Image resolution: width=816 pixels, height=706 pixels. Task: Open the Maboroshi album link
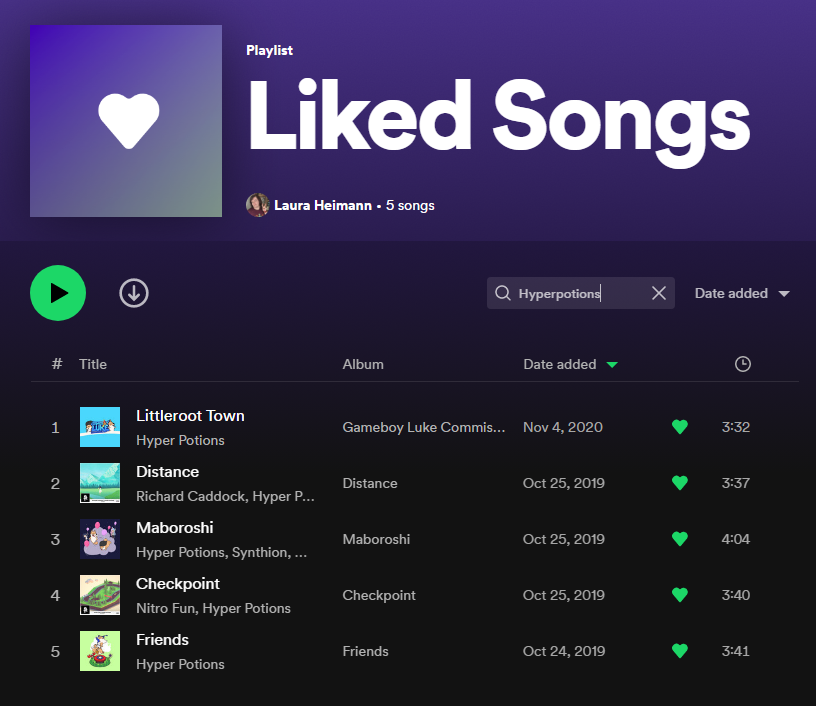tap(376, 539)
